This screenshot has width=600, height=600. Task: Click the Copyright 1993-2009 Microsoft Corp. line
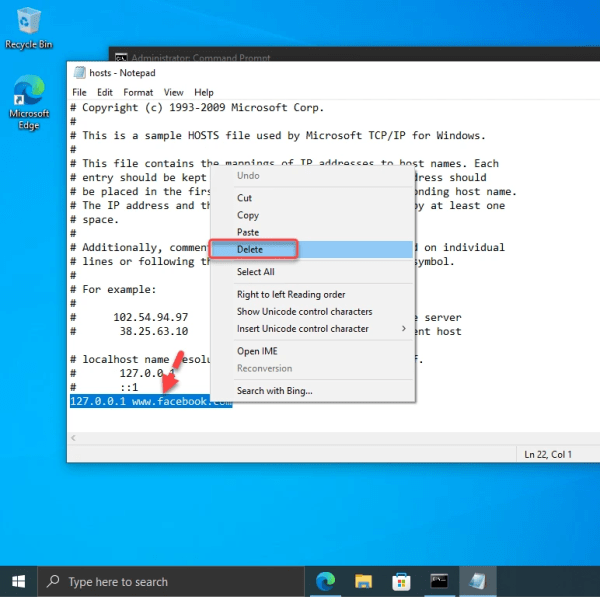197,108
